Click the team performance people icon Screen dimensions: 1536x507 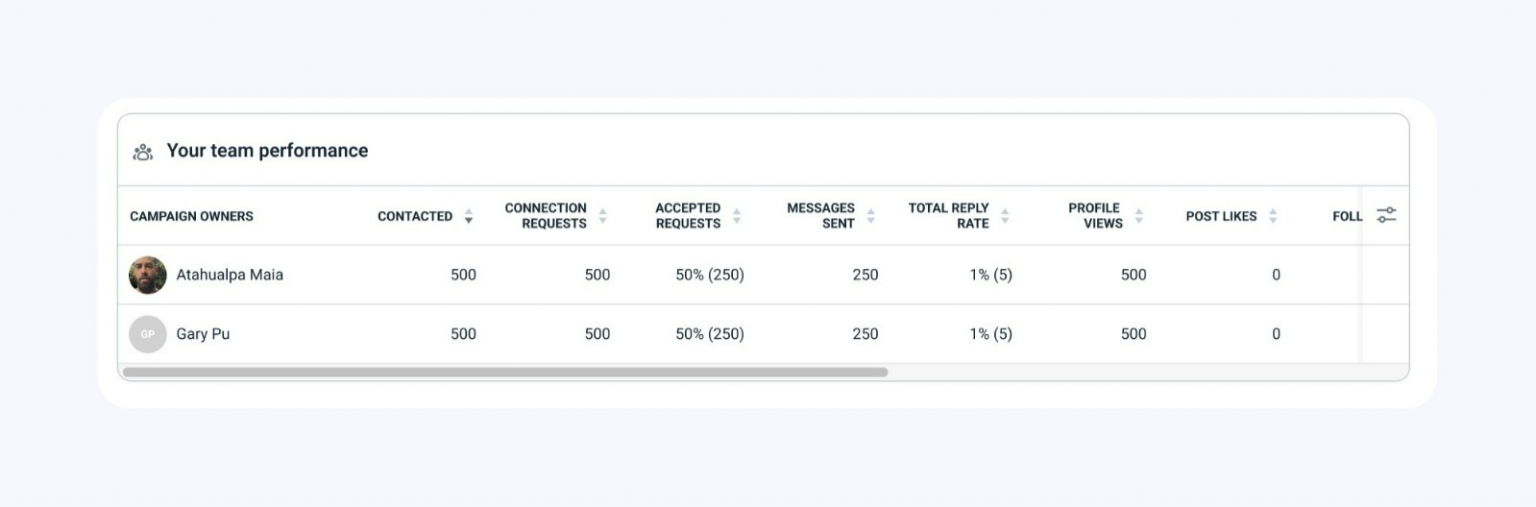(x=143, y=152)
